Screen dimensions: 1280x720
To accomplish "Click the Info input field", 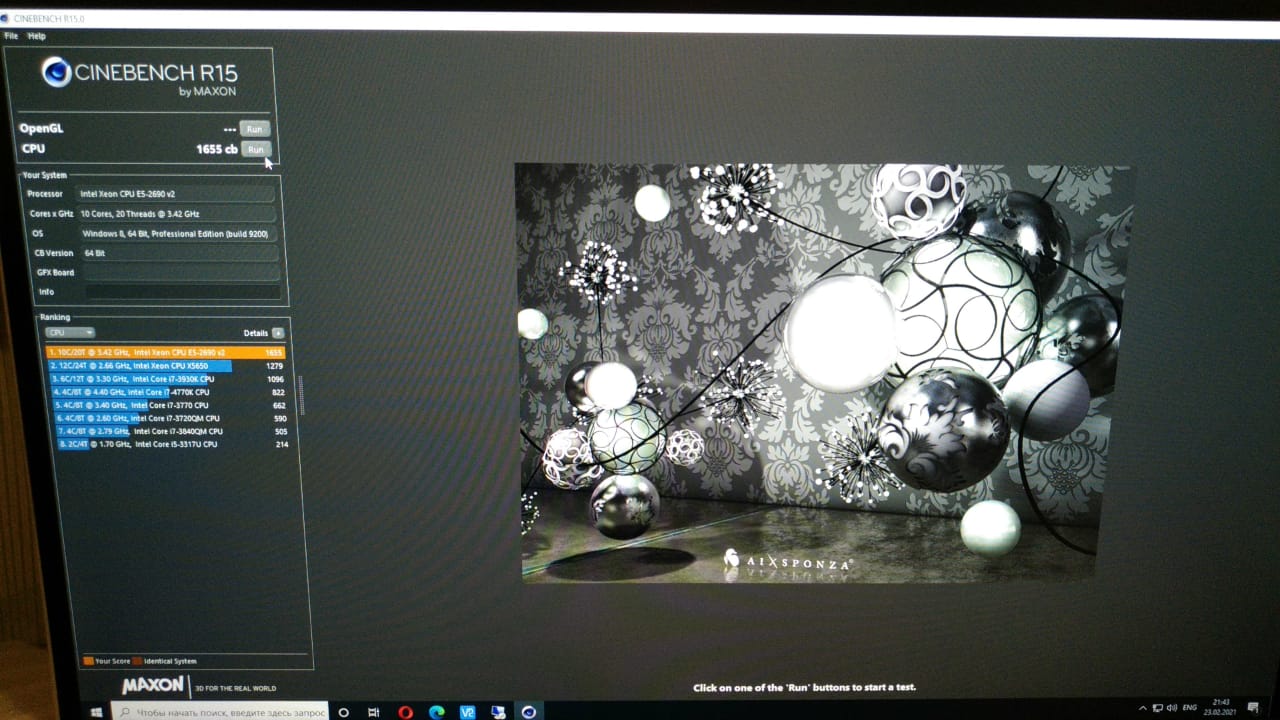I will [x=182, y=292].
